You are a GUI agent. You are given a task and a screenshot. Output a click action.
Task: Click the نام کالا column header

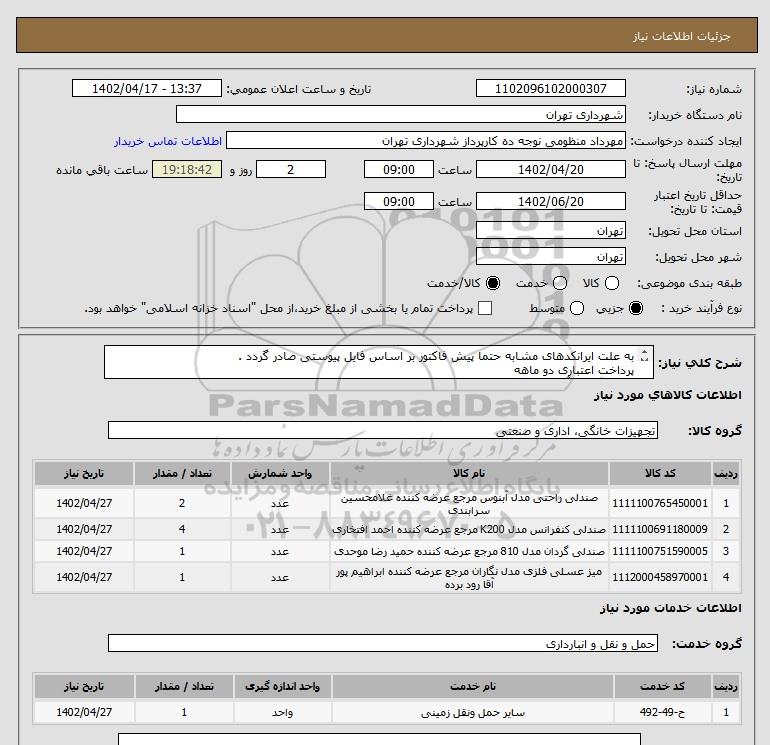(469, 473)
